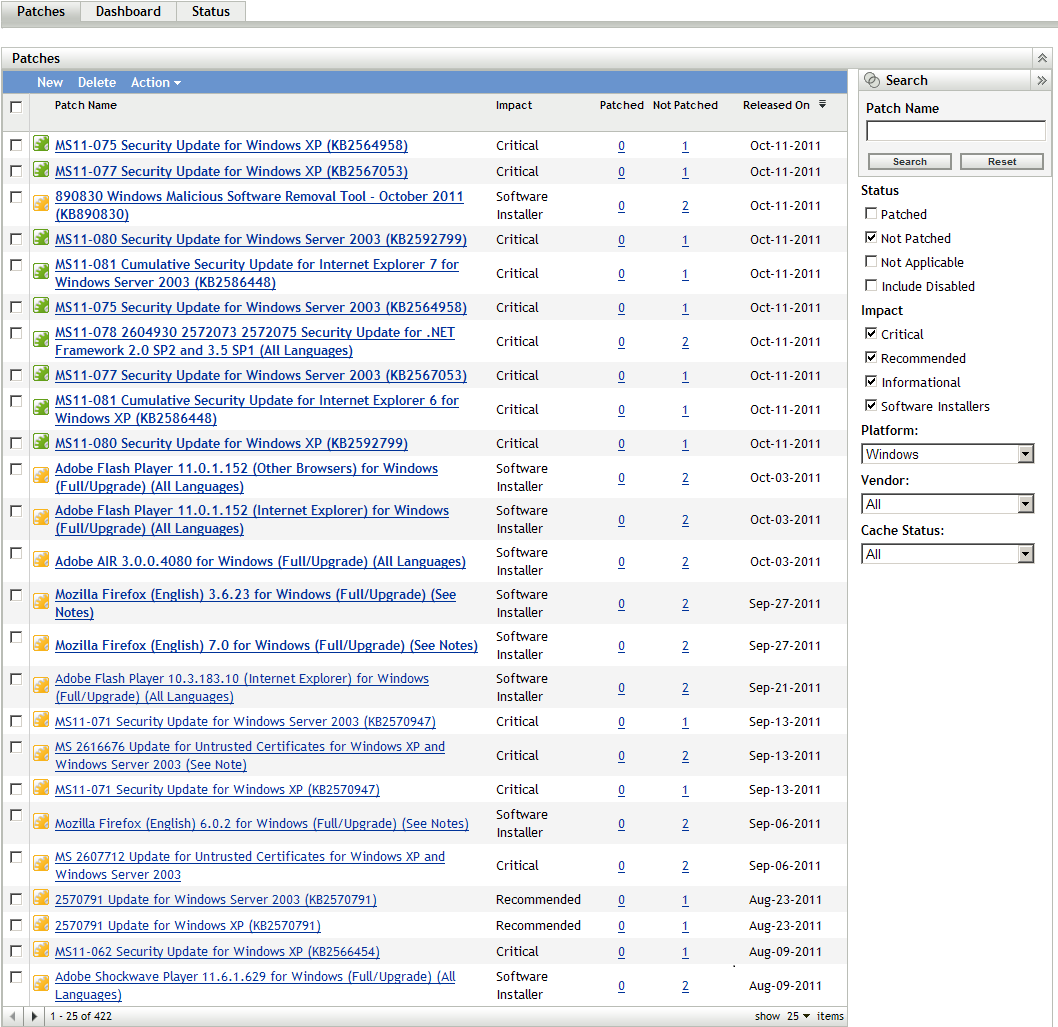
Task: Toggle the Include Disabled checkbox
Action: tap(871, 286)
